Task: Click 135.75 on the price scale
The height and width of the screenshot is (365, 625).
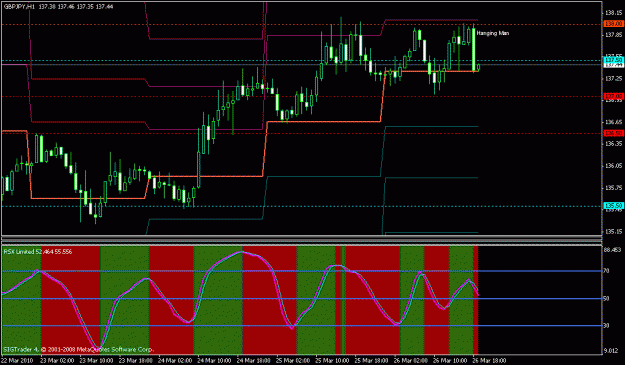Action: (614, 187)
